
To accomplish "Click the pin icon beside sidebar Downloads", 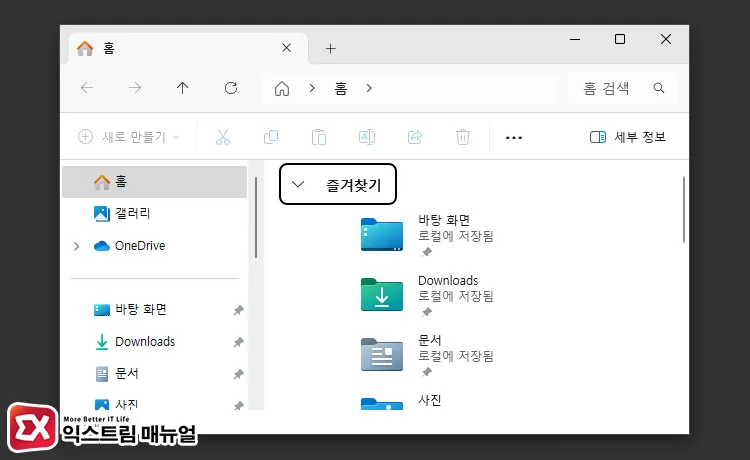I will [238, 342].
